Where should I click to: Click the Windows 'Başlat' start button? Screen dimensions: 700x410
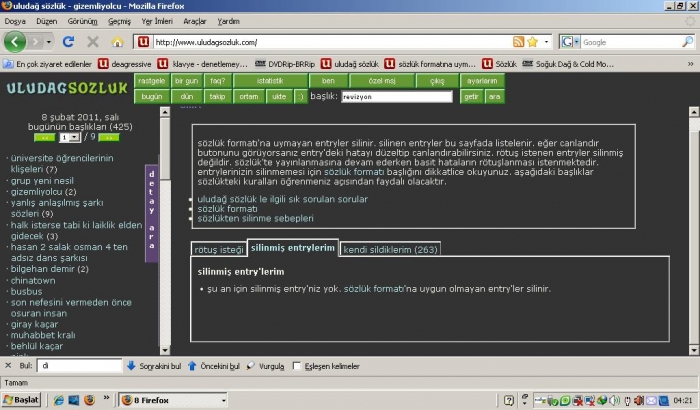pyautogui.click(x=21, y=399)
